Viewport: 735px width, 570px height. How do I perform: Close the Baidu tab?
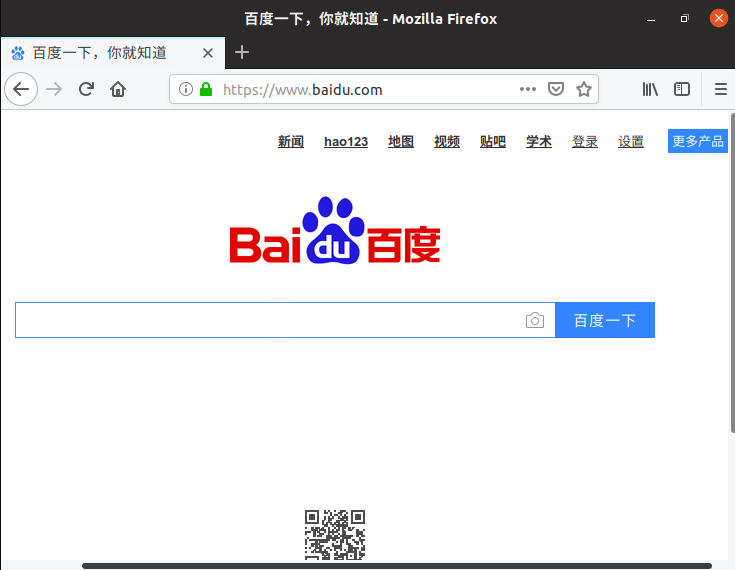pyautogui.click(x=208, y=53)
